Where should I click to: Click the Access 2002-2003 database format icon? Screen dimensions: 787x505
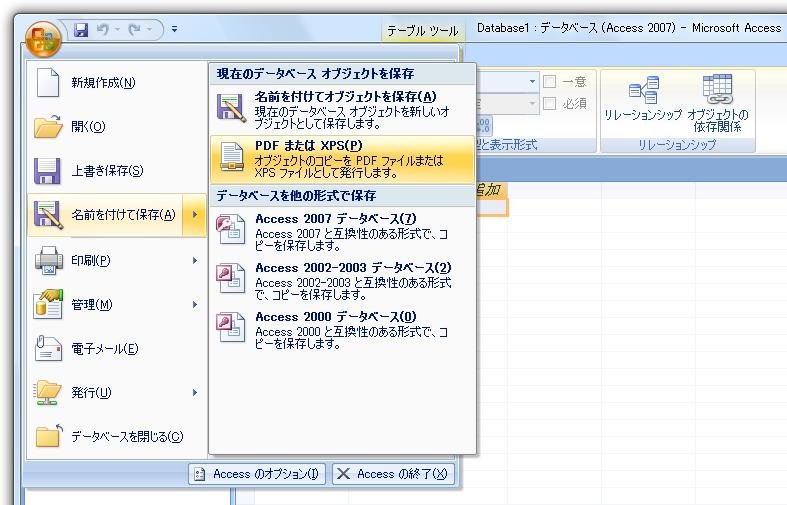(231, 278)
